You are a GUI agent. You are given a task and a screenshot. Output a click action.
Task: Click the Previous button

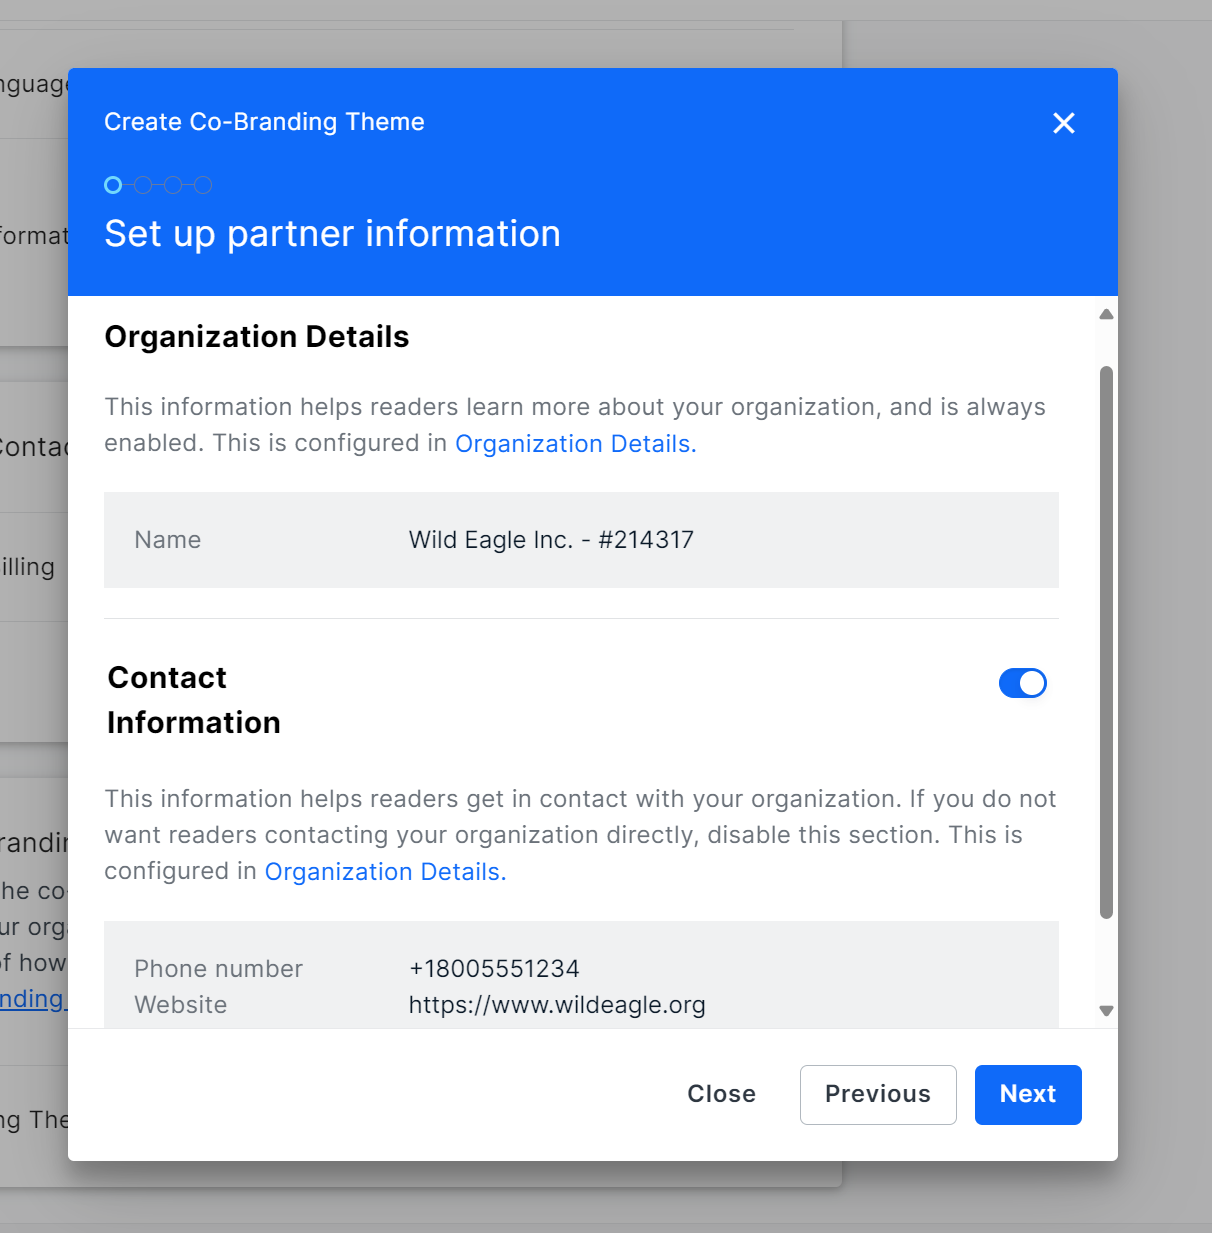click(x=878, y=1094)
